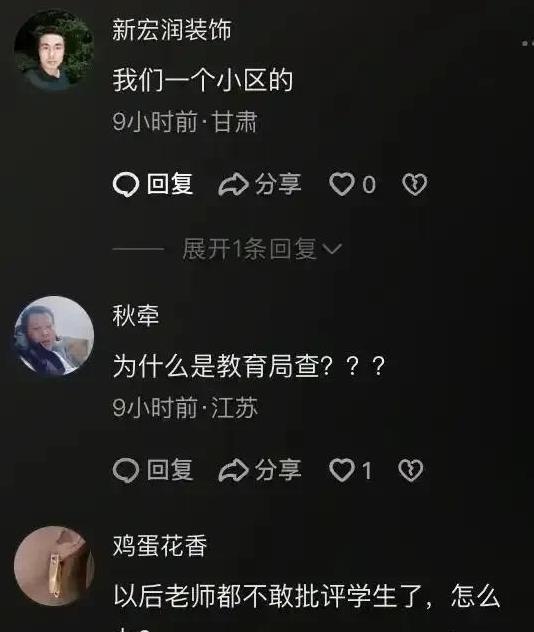
Task: Like 秋牵's comment with heart icon
Action: 342,470
